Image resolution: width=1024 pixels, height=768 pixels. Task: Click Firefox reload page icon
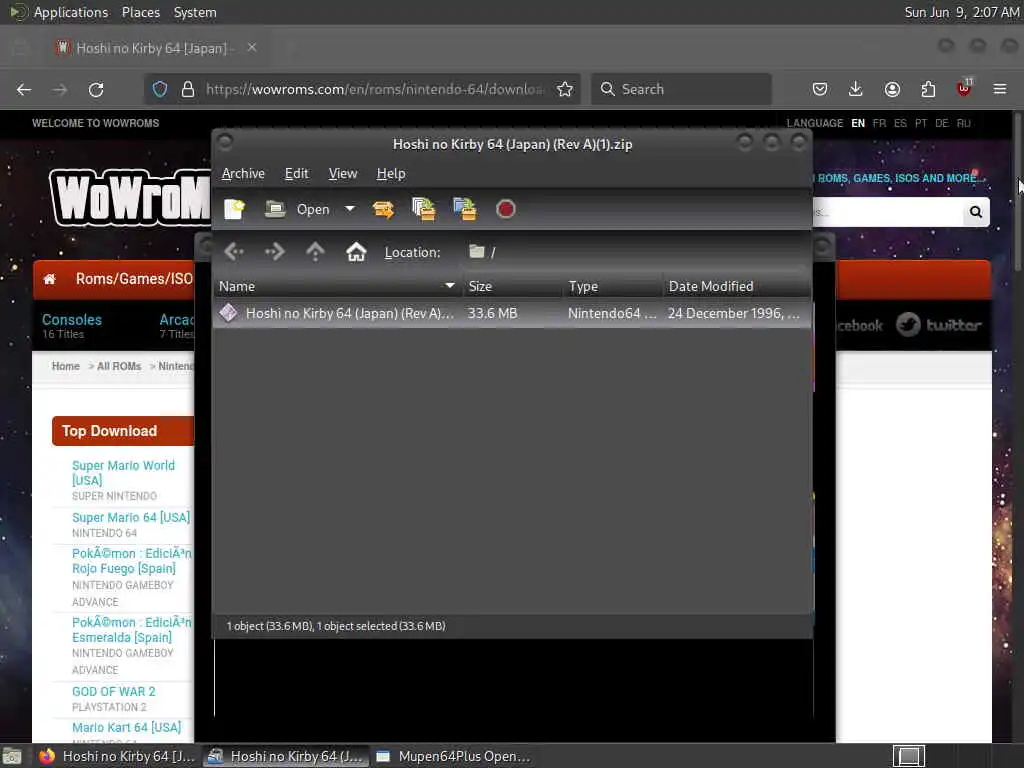pyautogui.click(x=96, y=89)
